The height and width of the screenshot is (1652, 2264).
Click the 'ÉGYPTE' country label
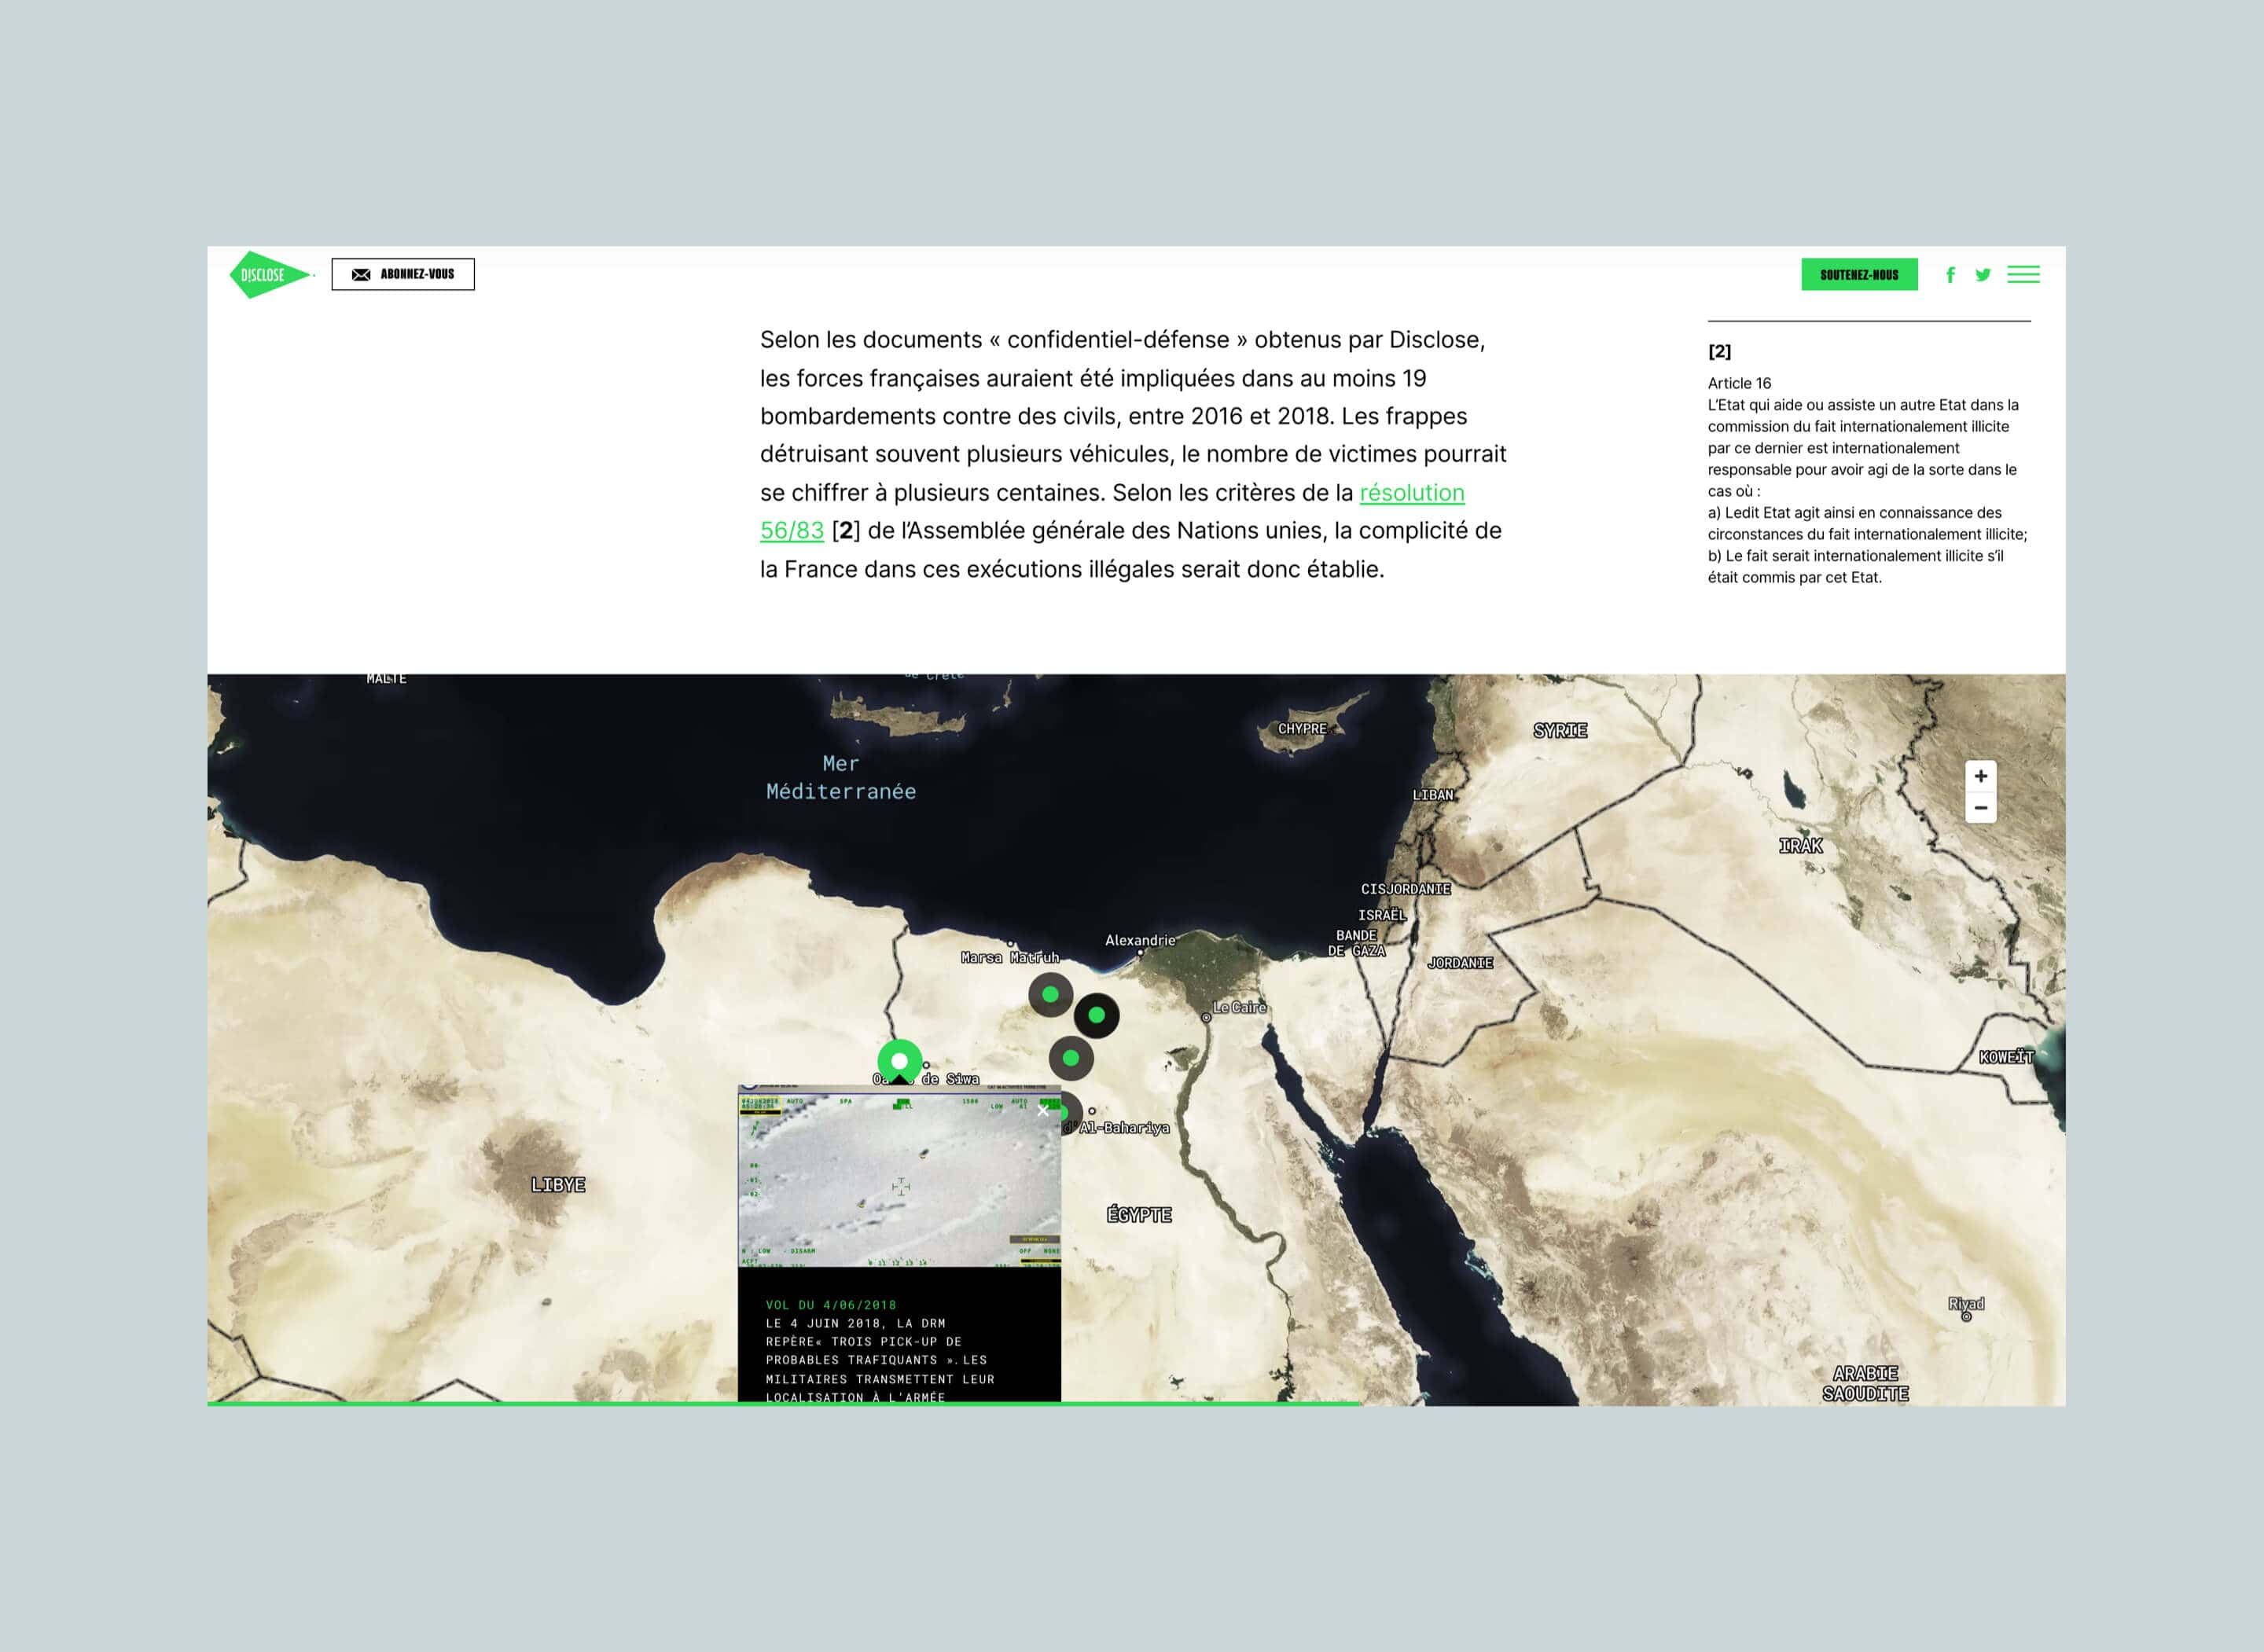pyautogui.click(x=1139, y=1215)
